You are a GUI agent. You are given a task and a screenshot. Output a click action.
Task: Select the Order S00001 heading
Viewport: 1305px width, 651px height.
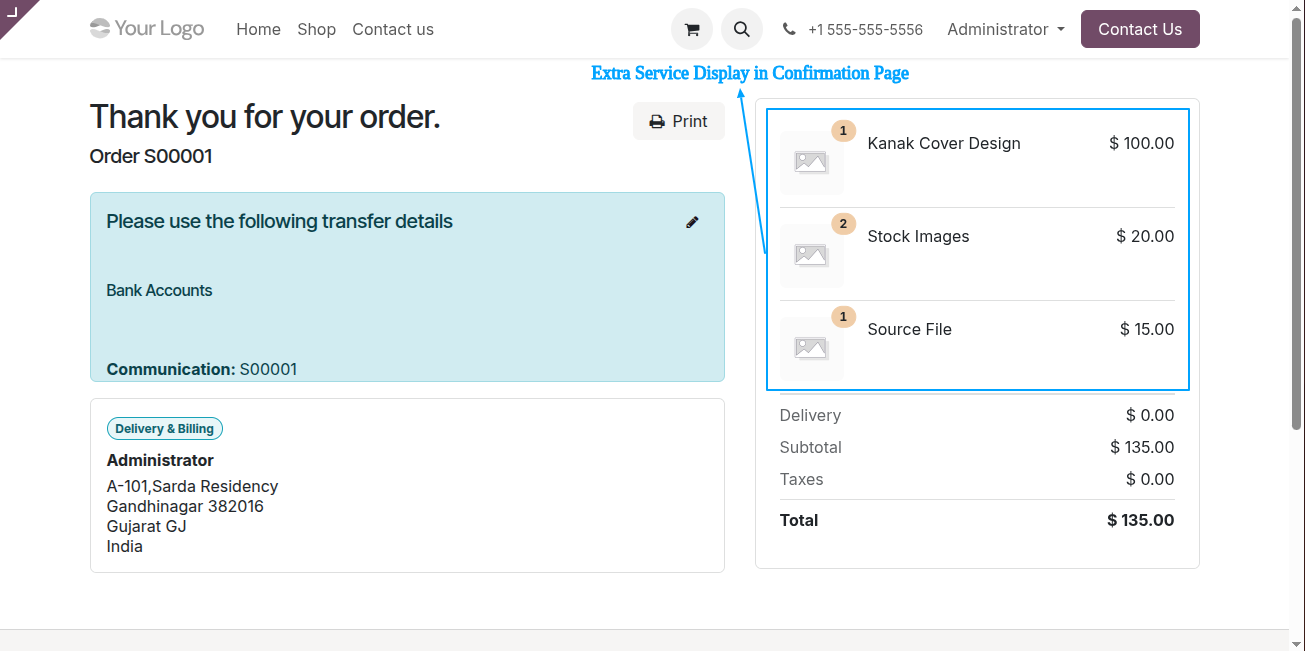pos(151,156)
